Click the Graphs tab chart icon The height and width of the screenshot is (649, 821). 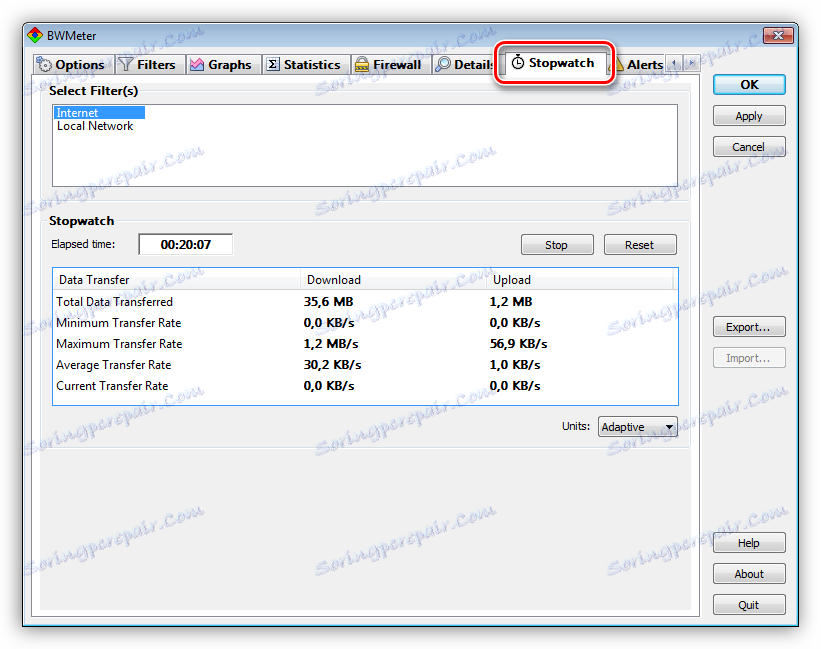(197, 64)
